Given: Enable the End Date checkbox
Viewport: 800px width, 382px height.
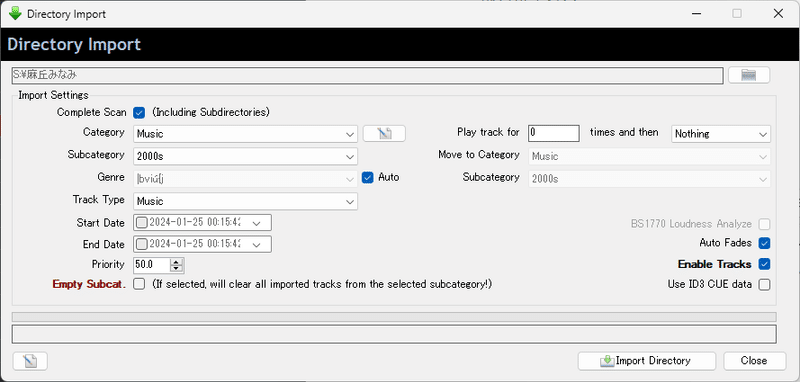Looking at the screenshot, I should 142,244.
